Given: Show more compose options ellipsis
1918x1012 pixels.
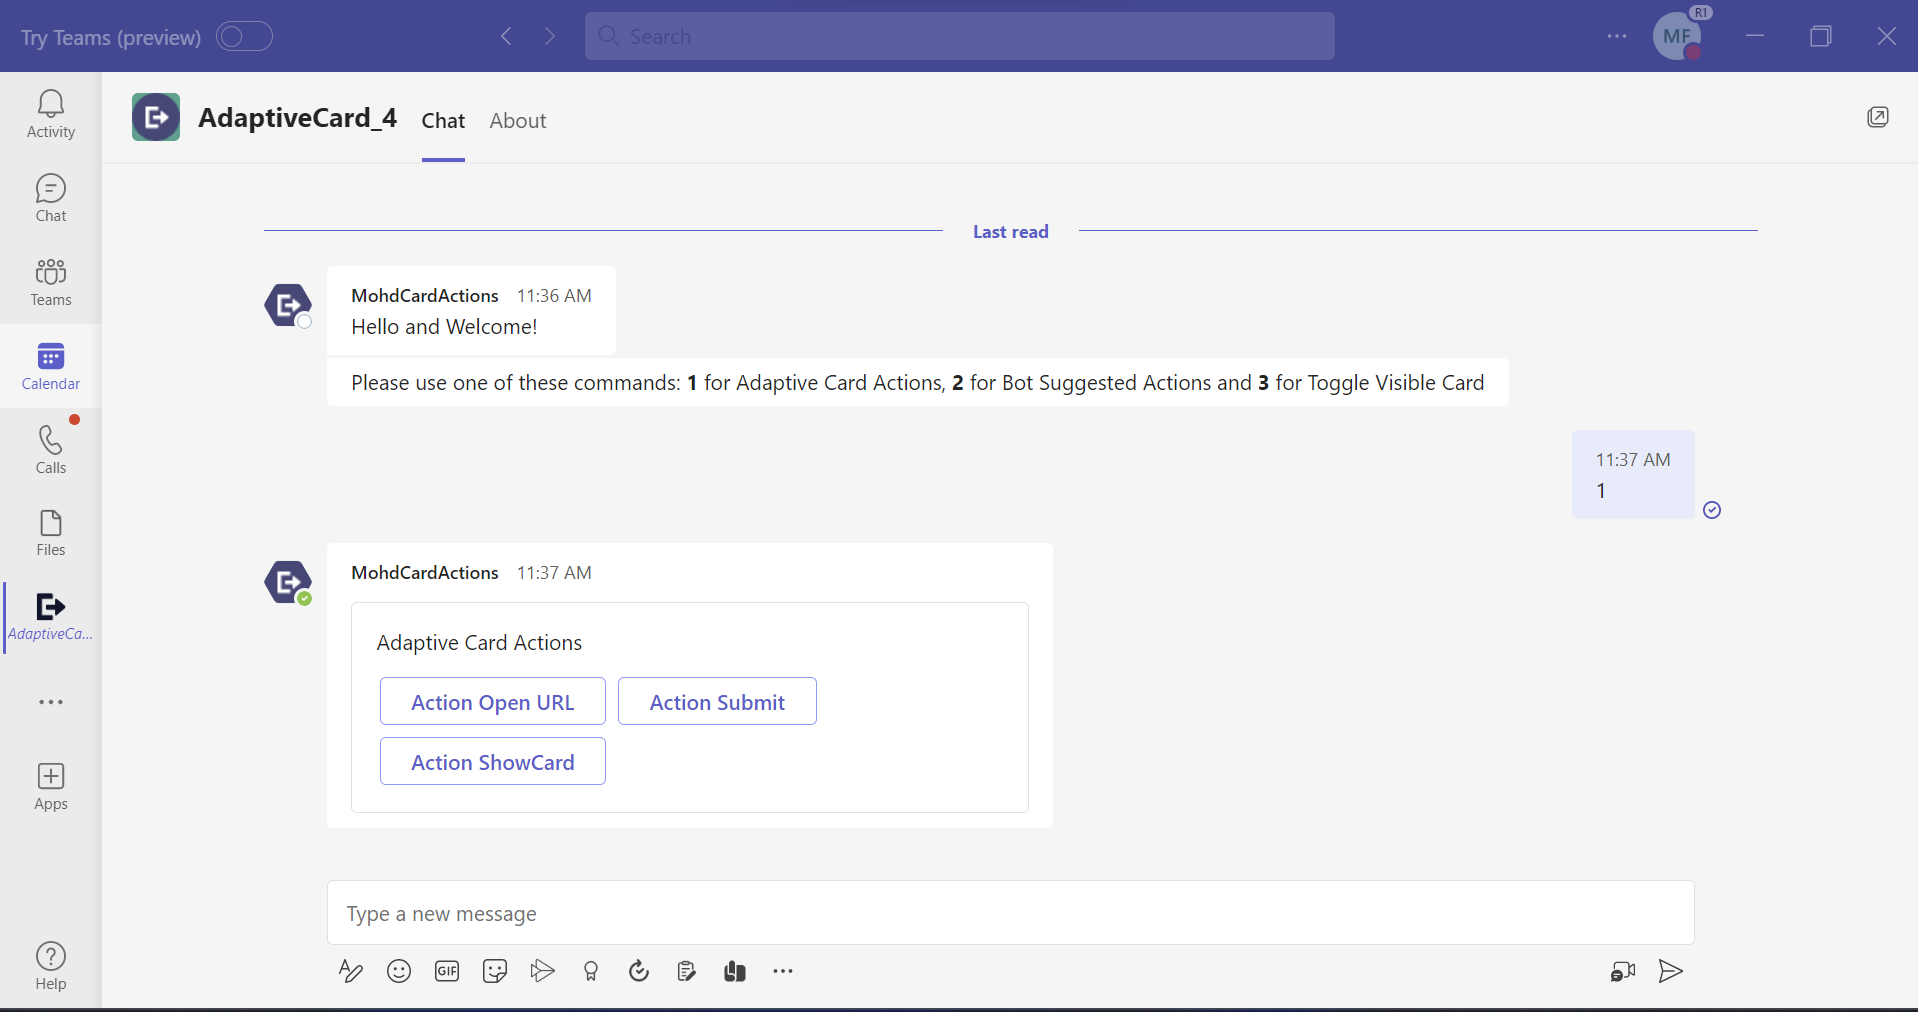Looking at the screenshot, I should 783,971.
